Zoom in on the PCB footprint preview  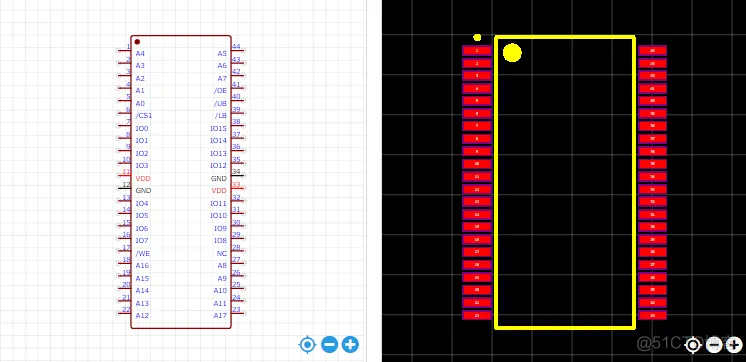[734, 345]
